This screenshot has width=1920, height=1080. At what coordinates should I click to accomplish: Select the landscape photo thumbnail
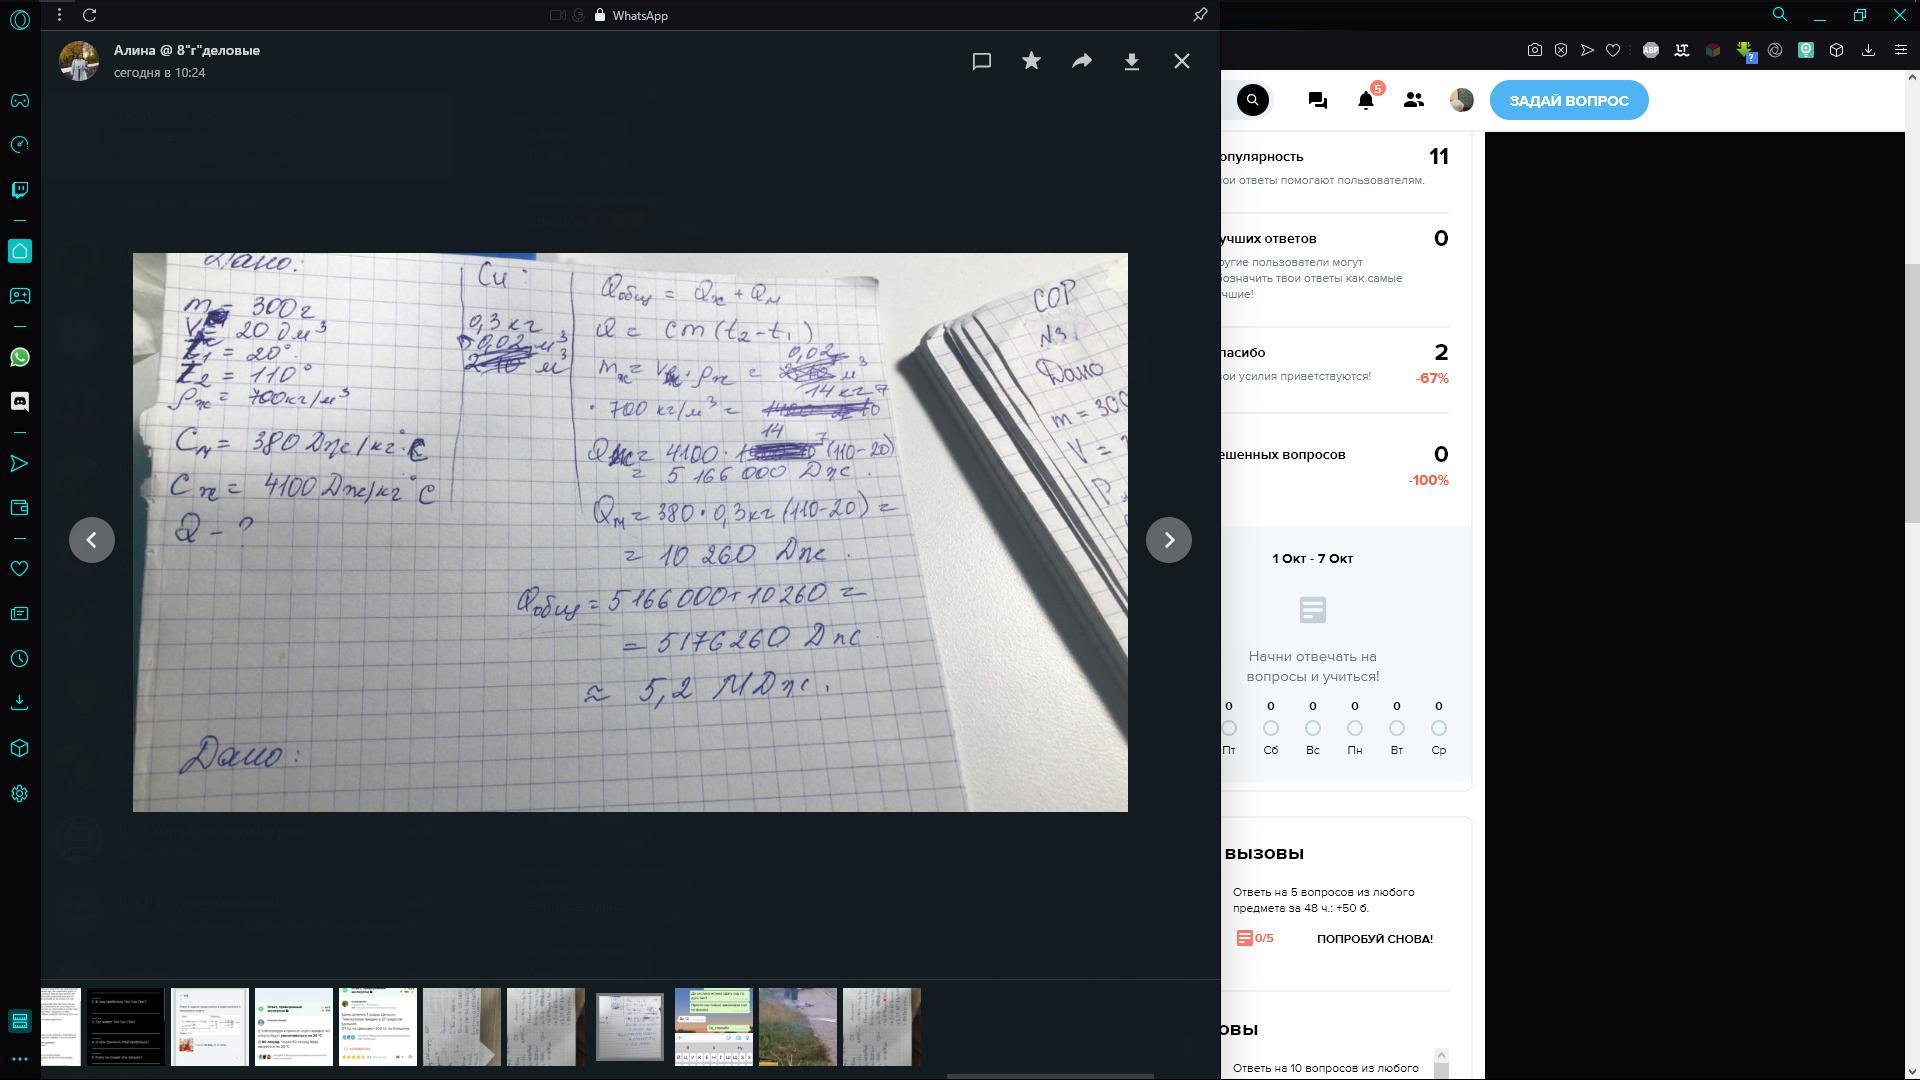point(797,1027)
